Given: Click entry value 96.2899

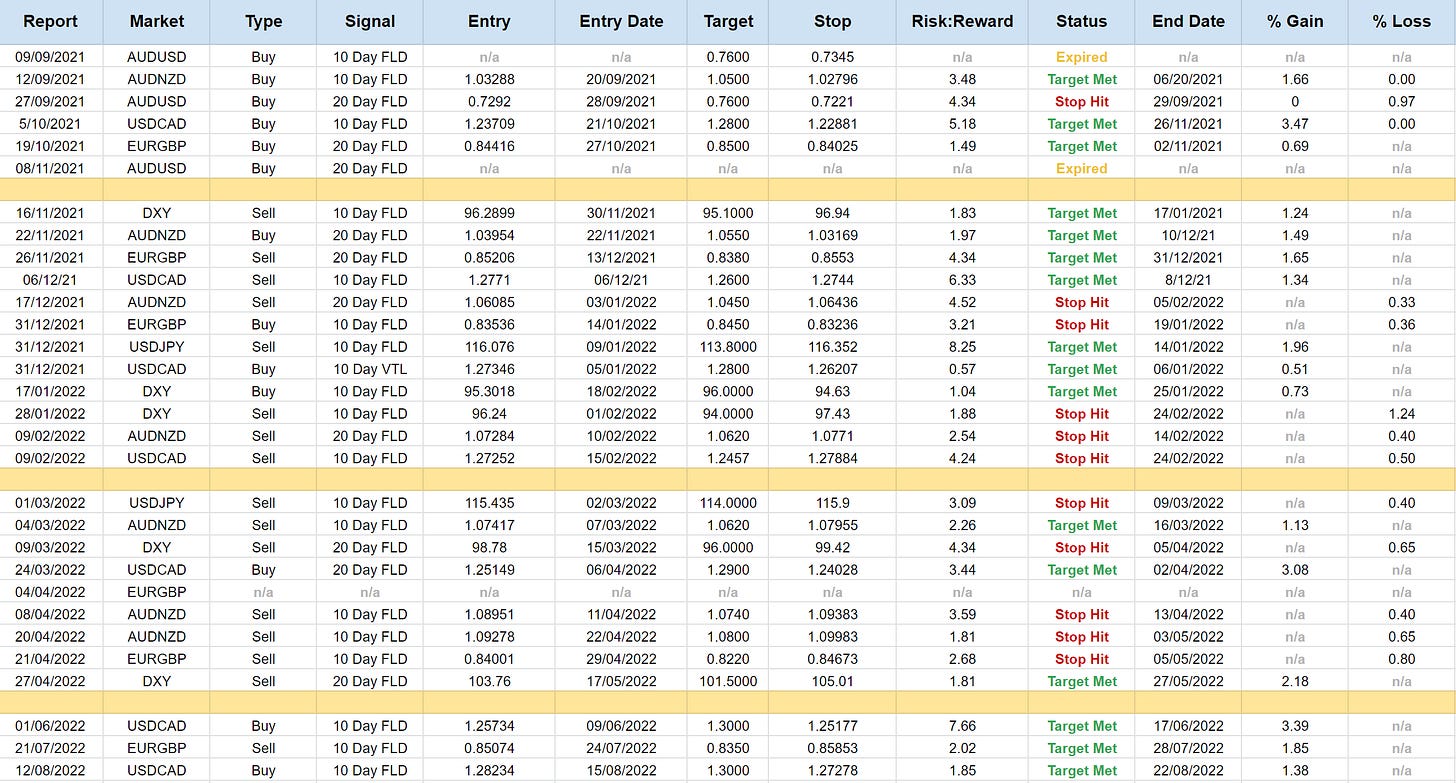Looking at the screenshot, I should (489, 213).
